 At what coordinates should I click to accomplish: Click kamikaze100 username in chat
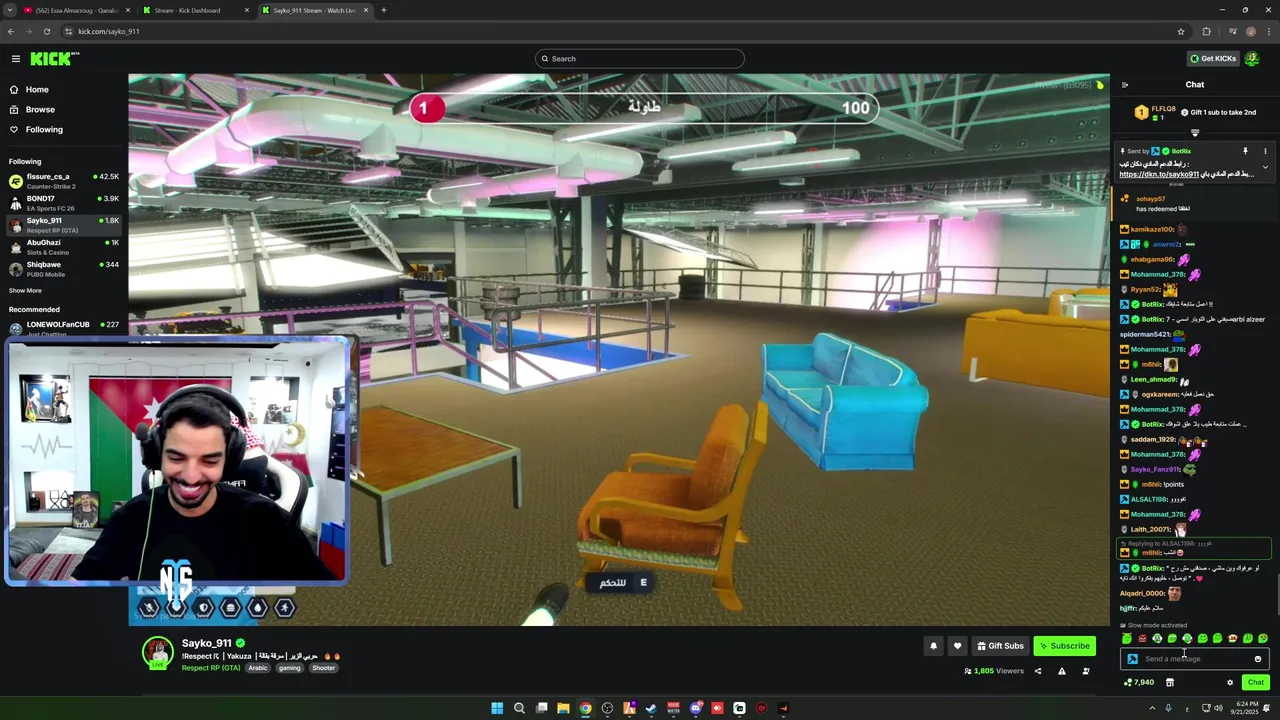1152,229
